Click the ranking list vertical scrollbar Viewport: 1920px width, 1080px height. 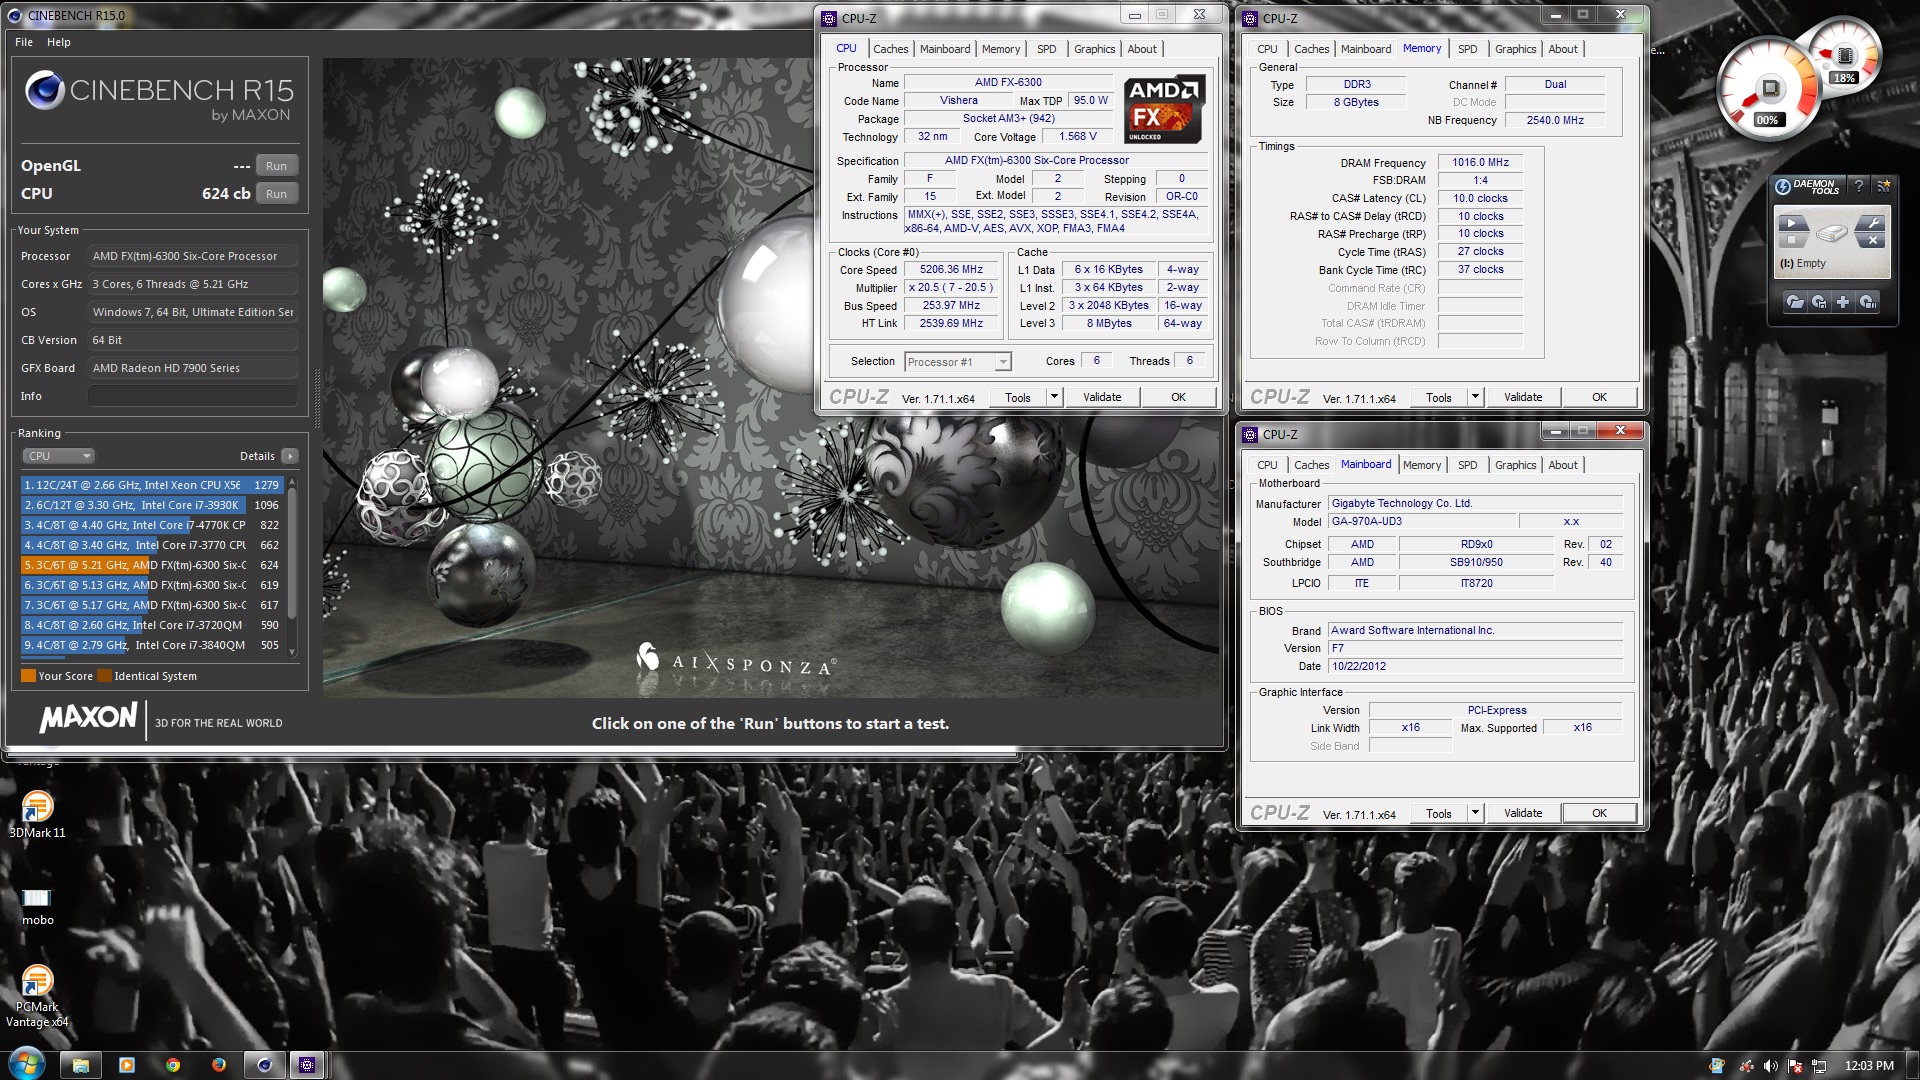pyautogui.click(x=292, y=566)
